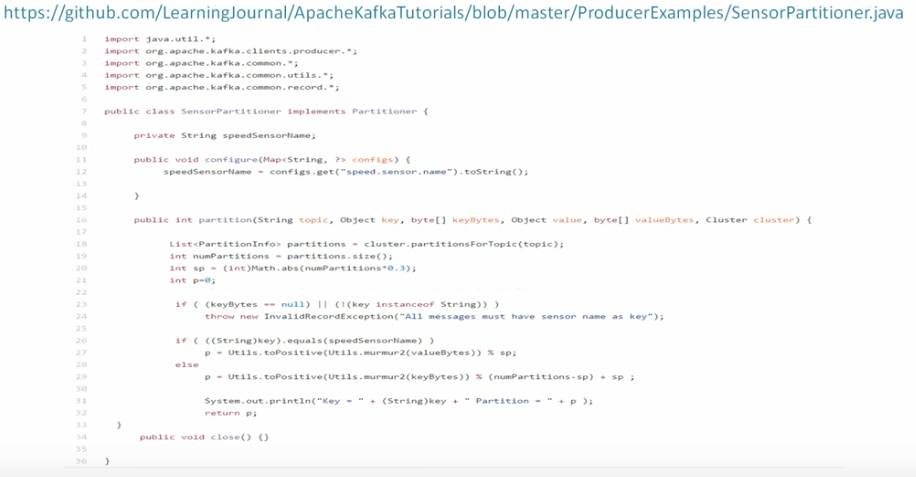
Task: Click 'cluster.partitionsForTopic(topic)' call
Action: coord(461,244)
